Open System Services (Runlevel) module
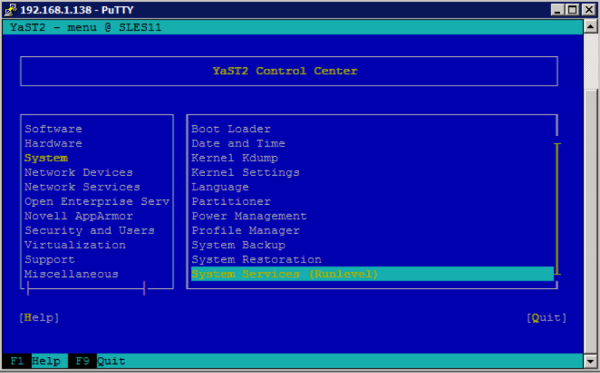Viewport: 600px width, 373px height. pos(372,274)
